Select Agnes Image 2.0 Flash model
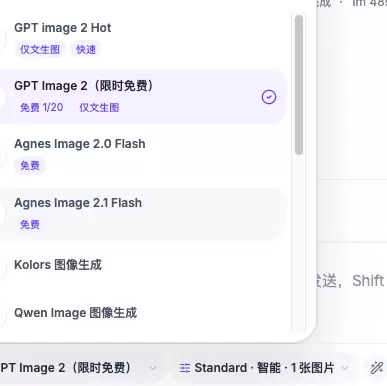Image resolution: width=387 pixels, height=386 pixels. click(143, 155)
